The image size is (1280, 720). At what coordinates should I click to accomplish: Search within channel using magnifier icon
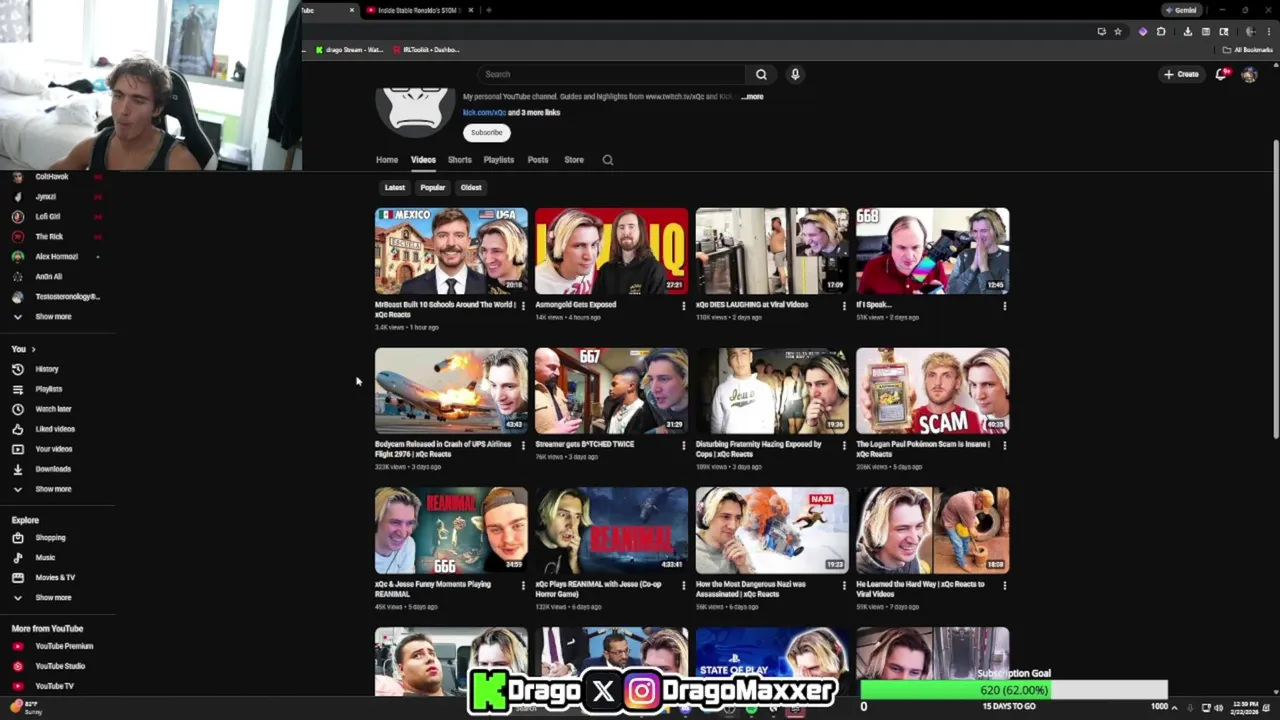pyautogui.click(x=607, y=160)
